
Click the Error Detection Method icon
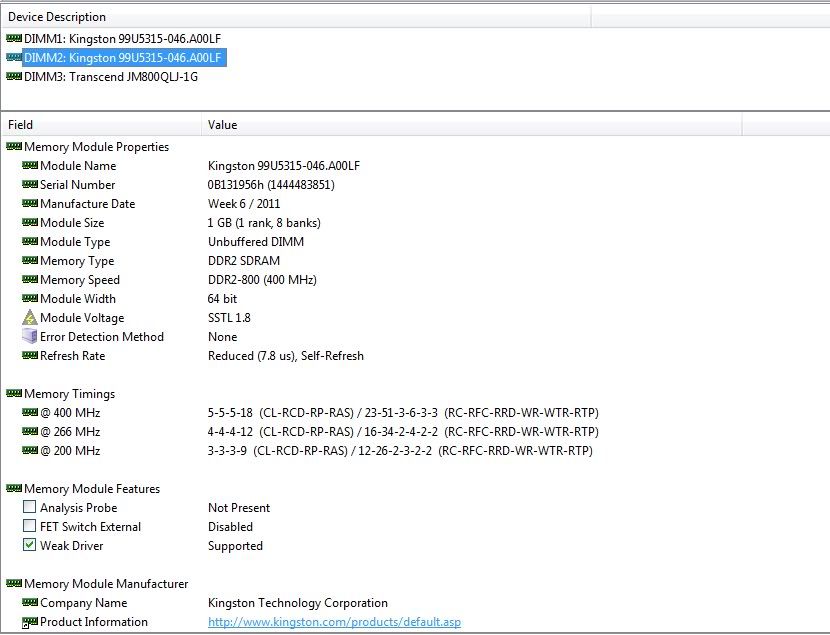(x=30, y=336)
